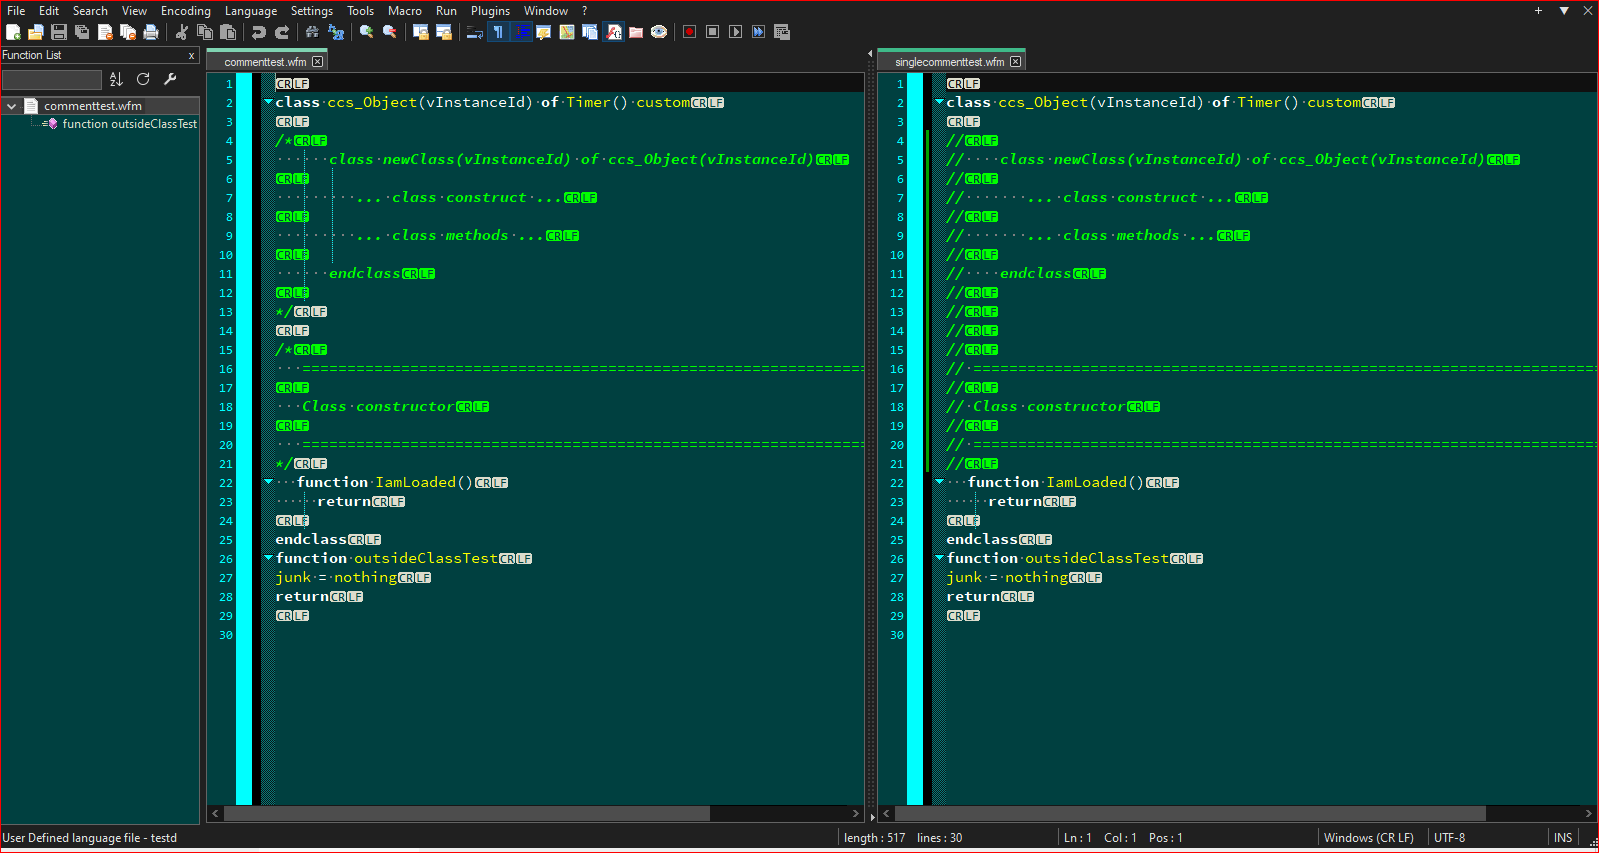Start macro recording with red record button

pos(690,32)
